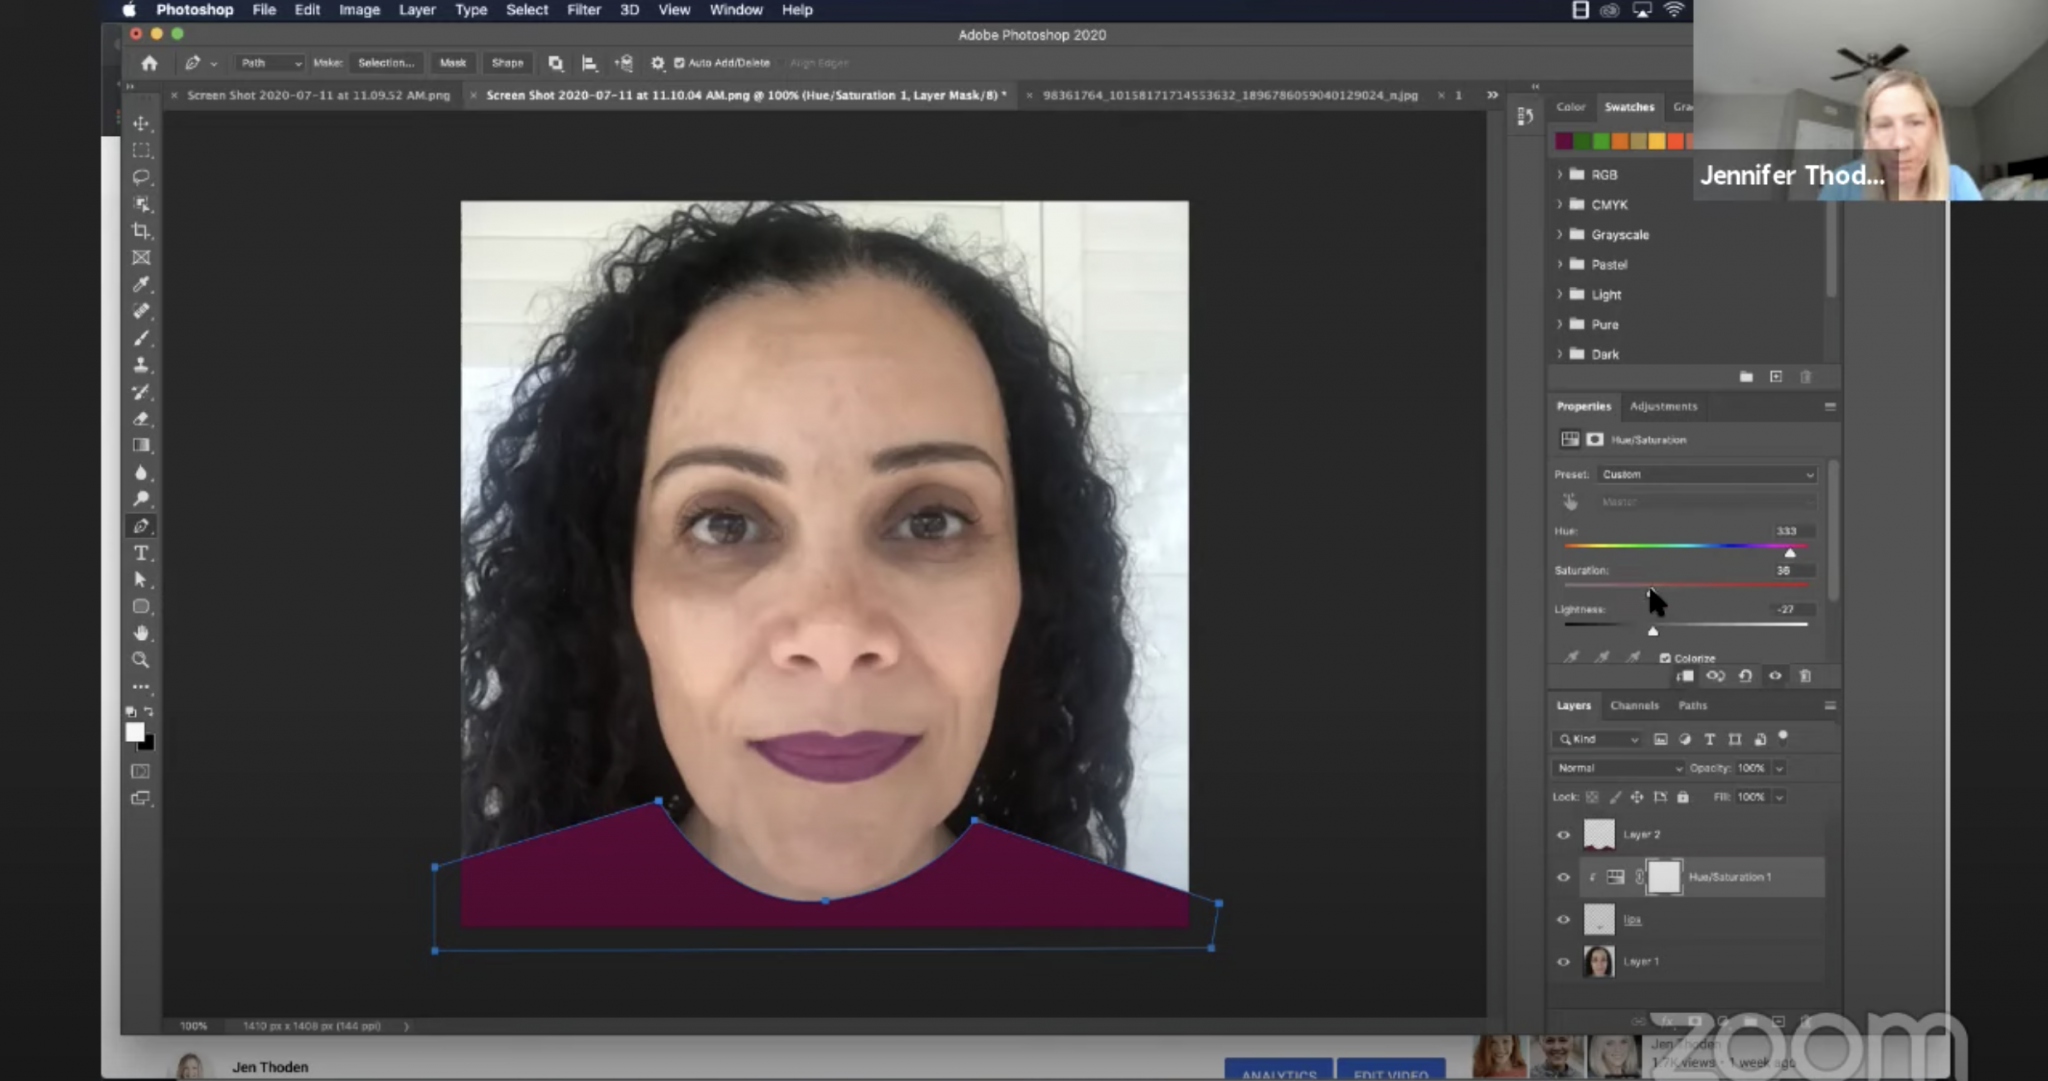Open the Normal blend mode dropdown
Image resolution: width=2048 pixels, height=1081 pixels.
pos(1618,768)
